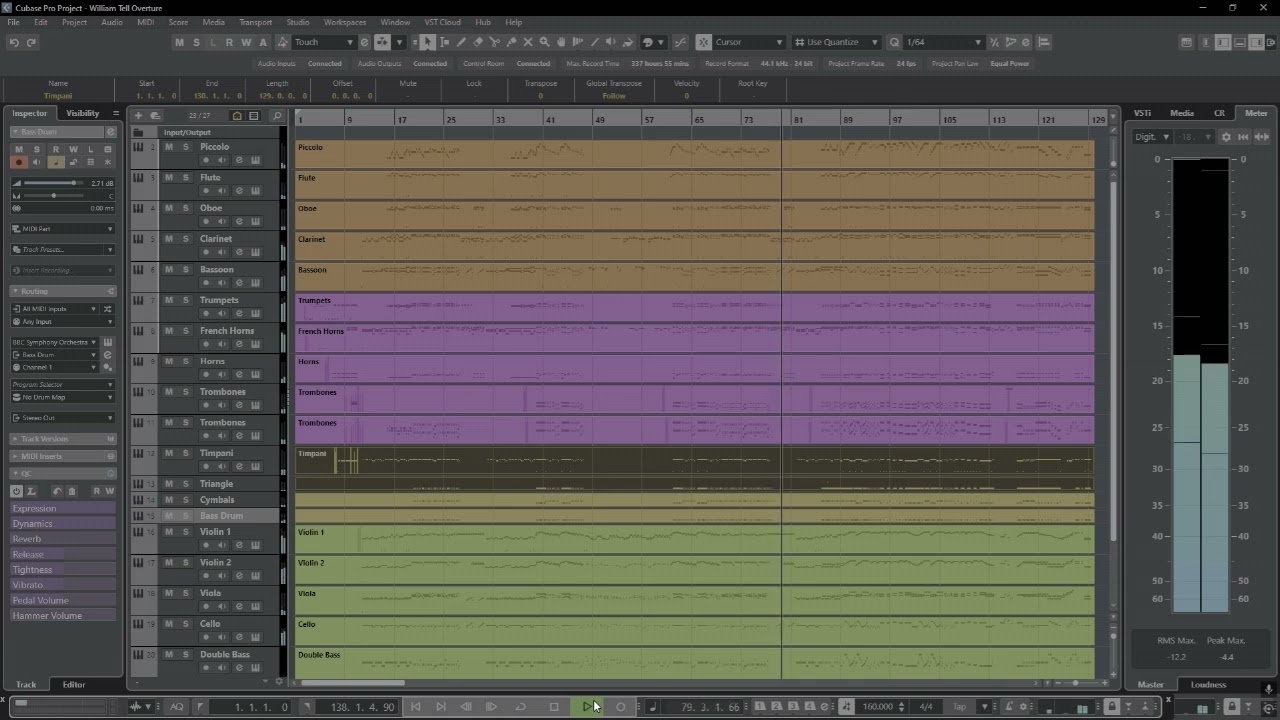
Task: Select the Mute X tool
Action: 528,42
